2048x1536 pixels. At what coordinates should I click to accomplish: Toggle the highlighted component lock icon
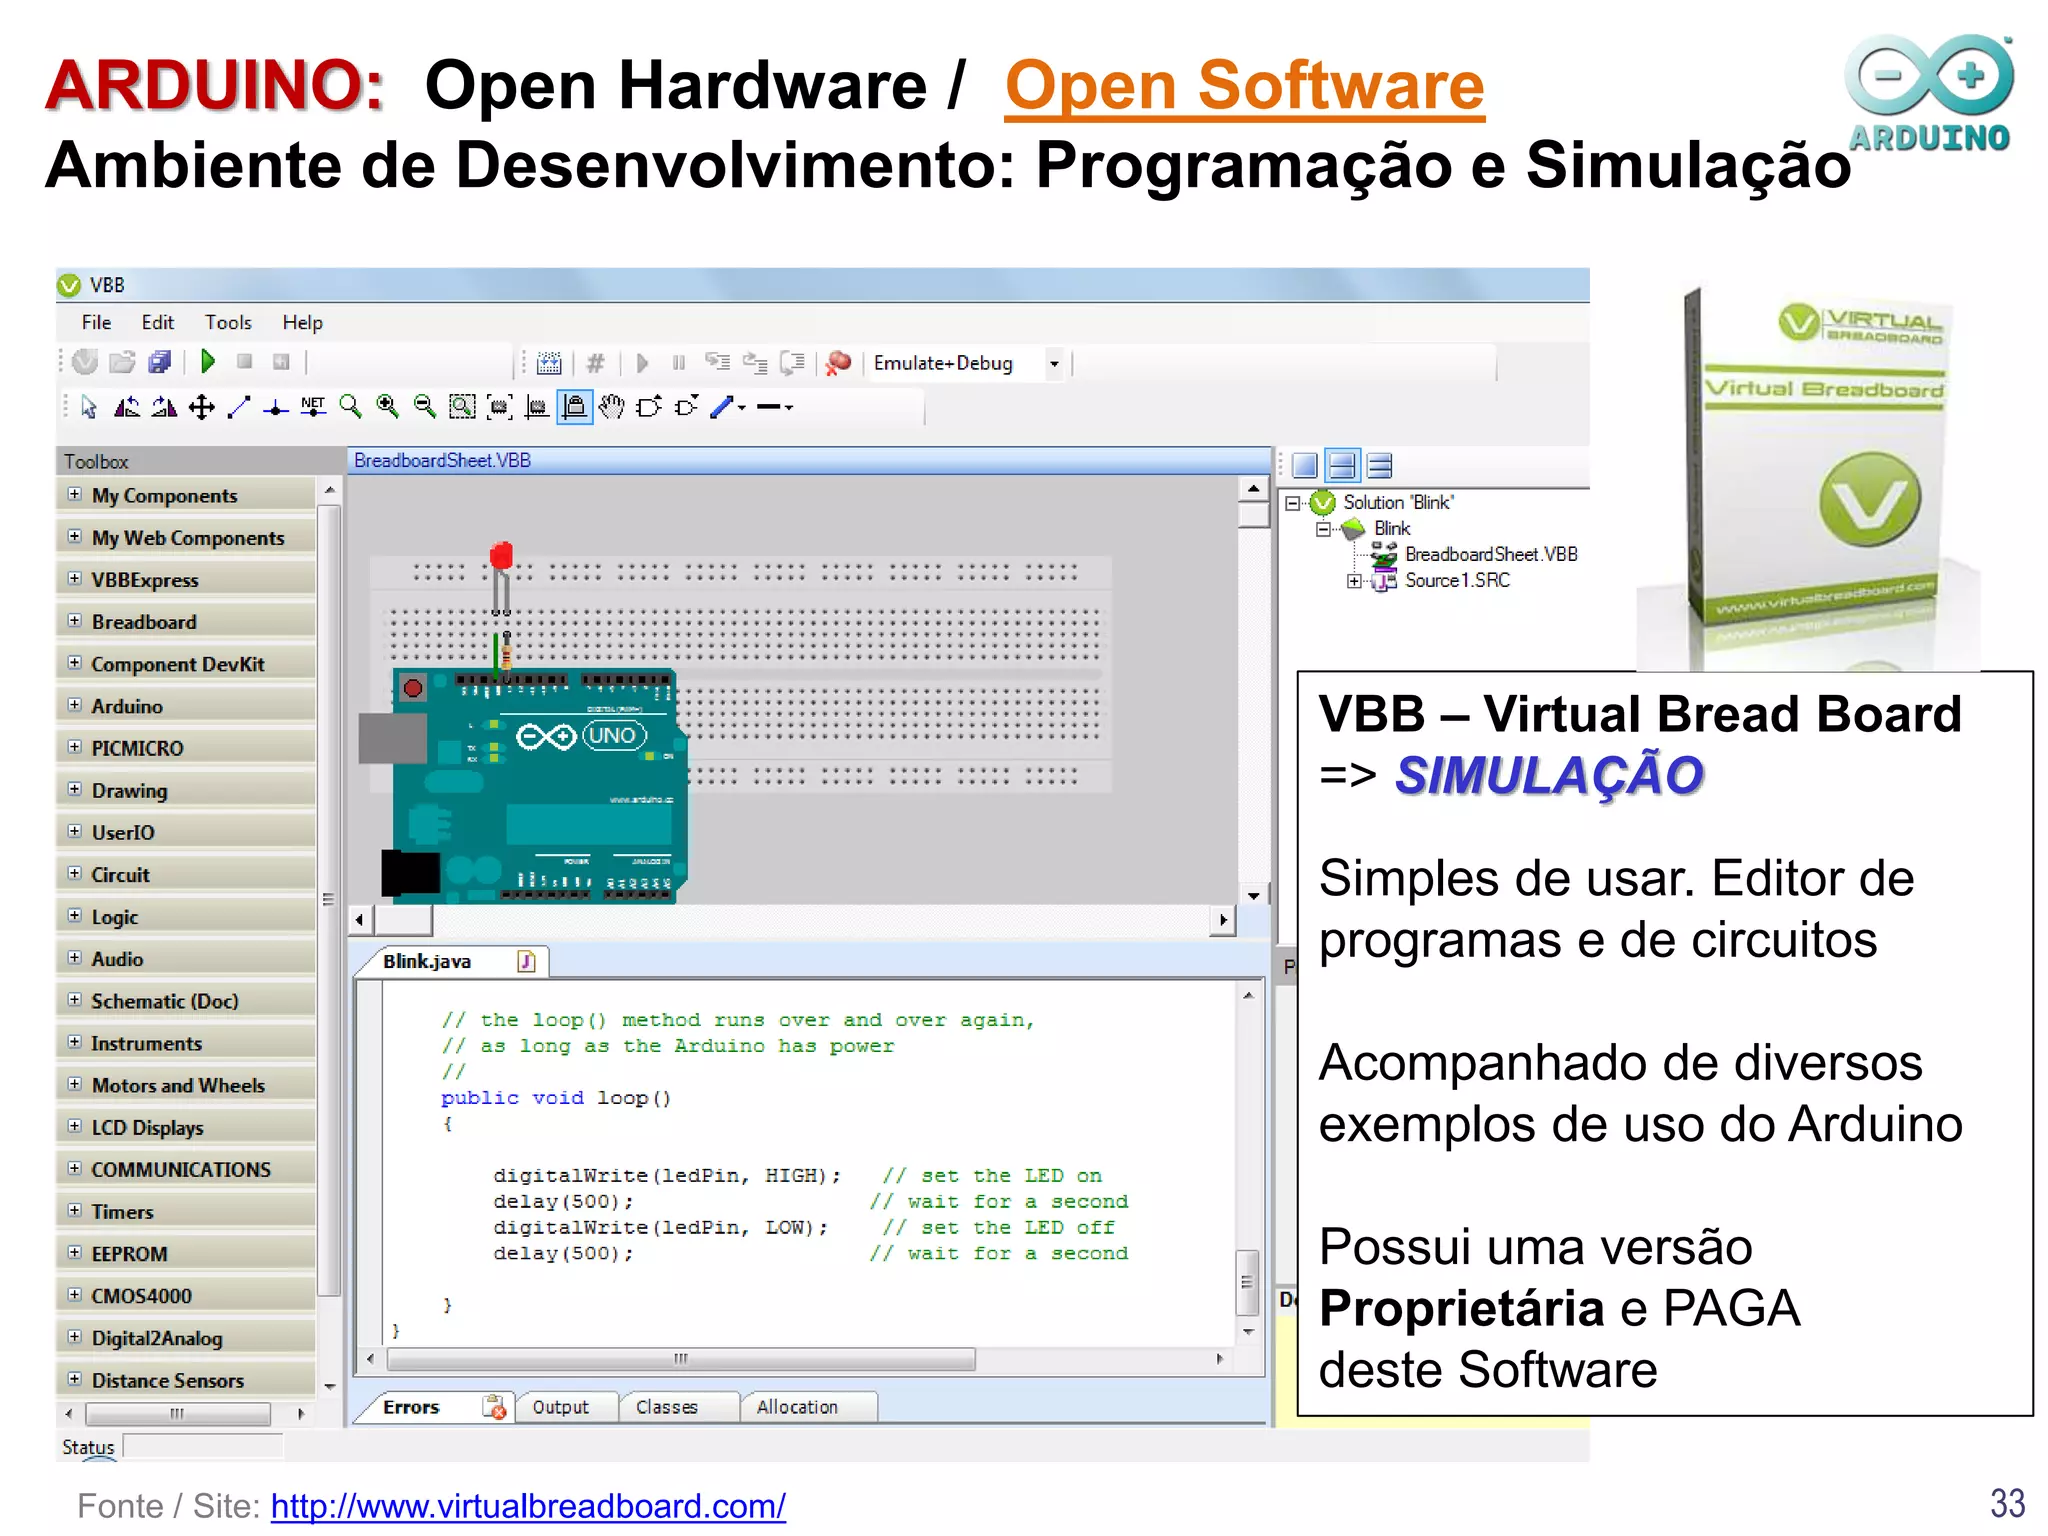click(574, 407)
